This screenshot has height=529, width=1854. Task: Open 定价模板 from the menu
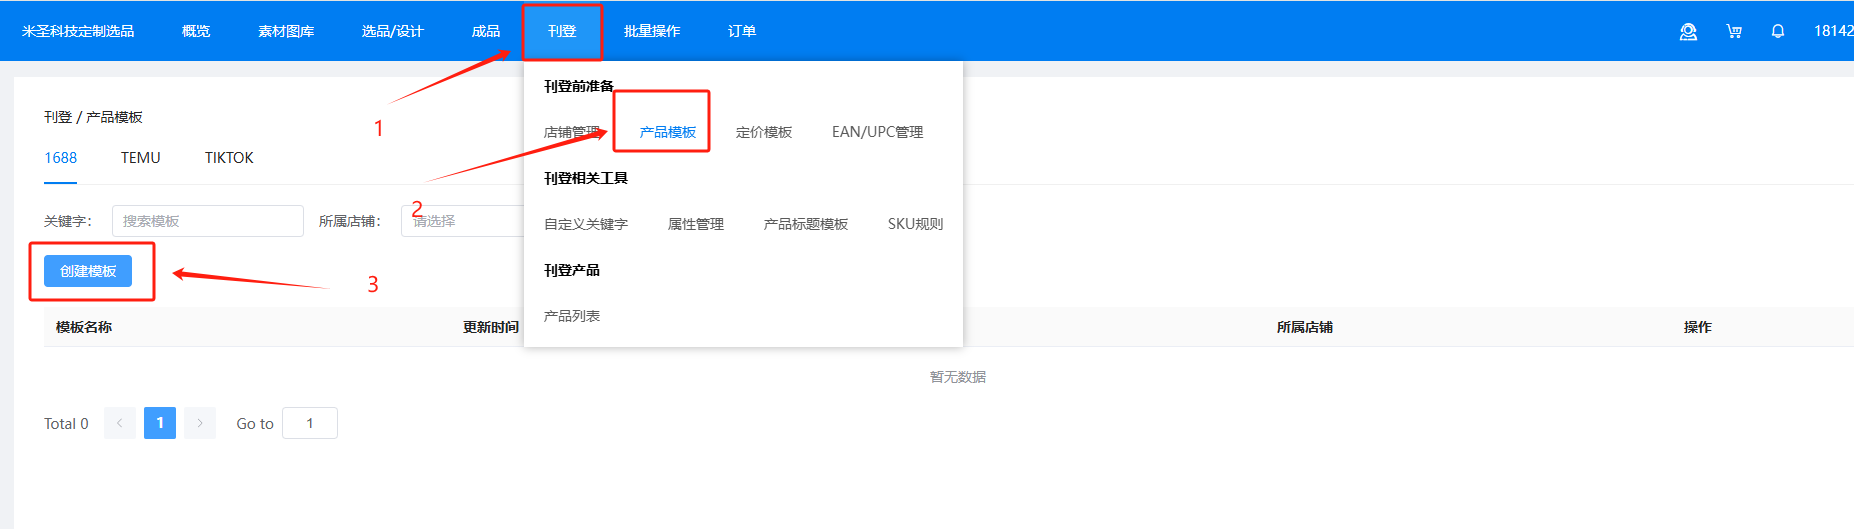coord(763,132)
